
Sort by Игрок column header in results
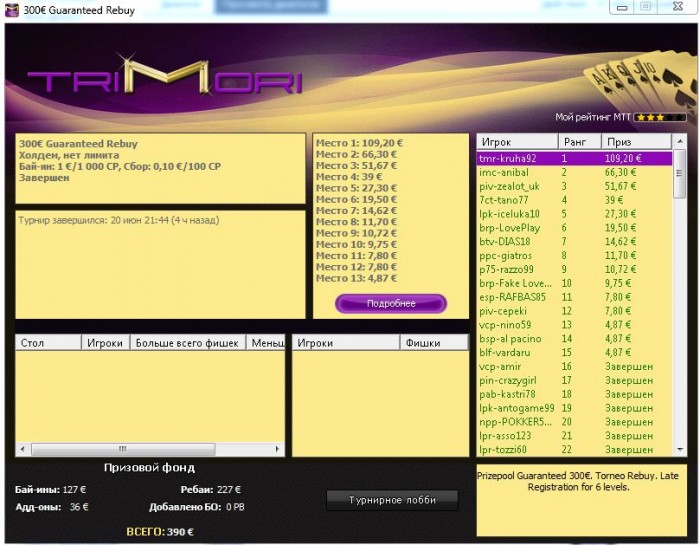517,142
